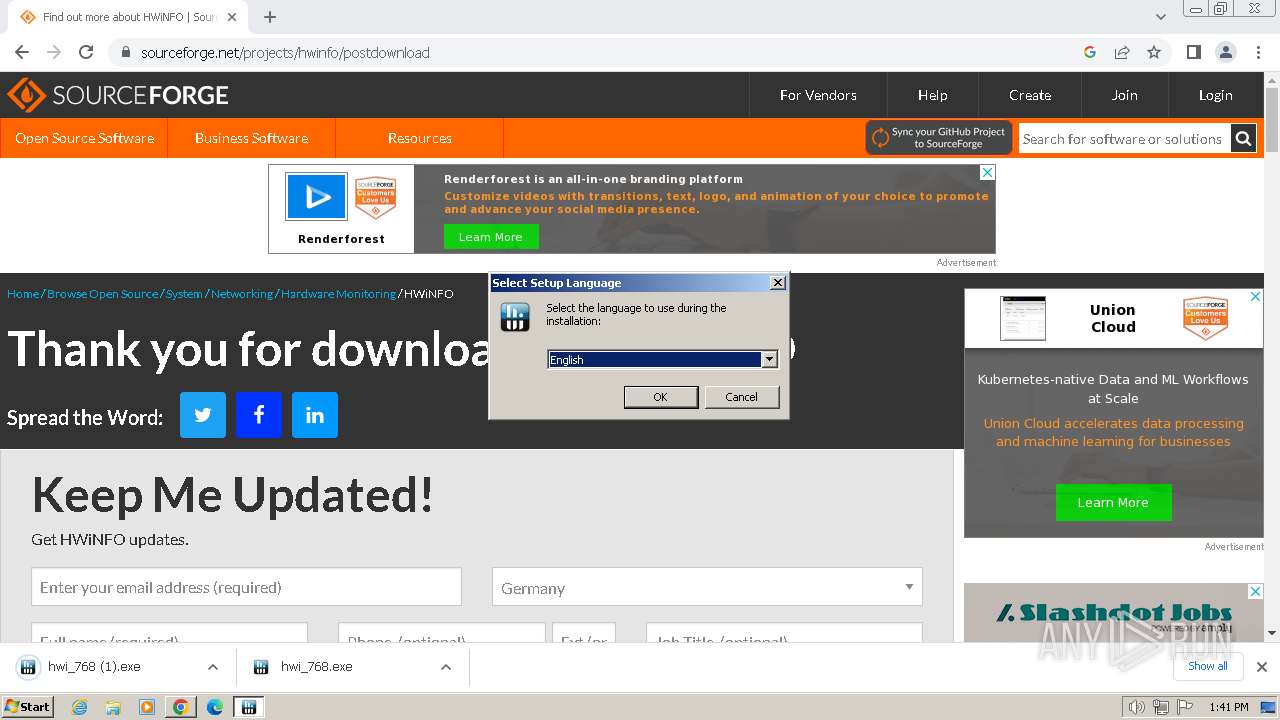Go back using the browser back arrow
The height and width of the screenshot is (720, 1280).
[x=22, y=52]
